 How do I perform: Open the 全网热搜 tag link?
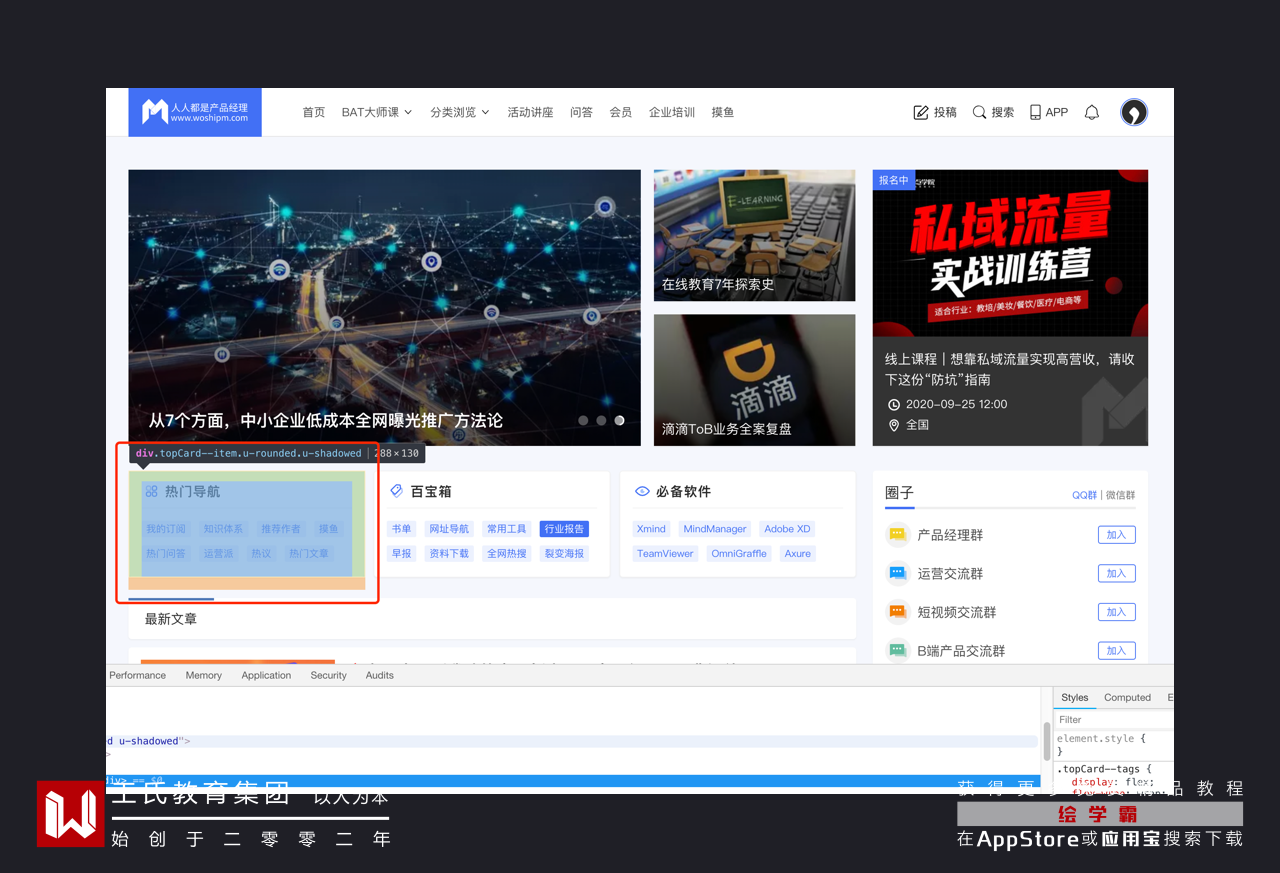pyautogui.click(x=506, y=553)
